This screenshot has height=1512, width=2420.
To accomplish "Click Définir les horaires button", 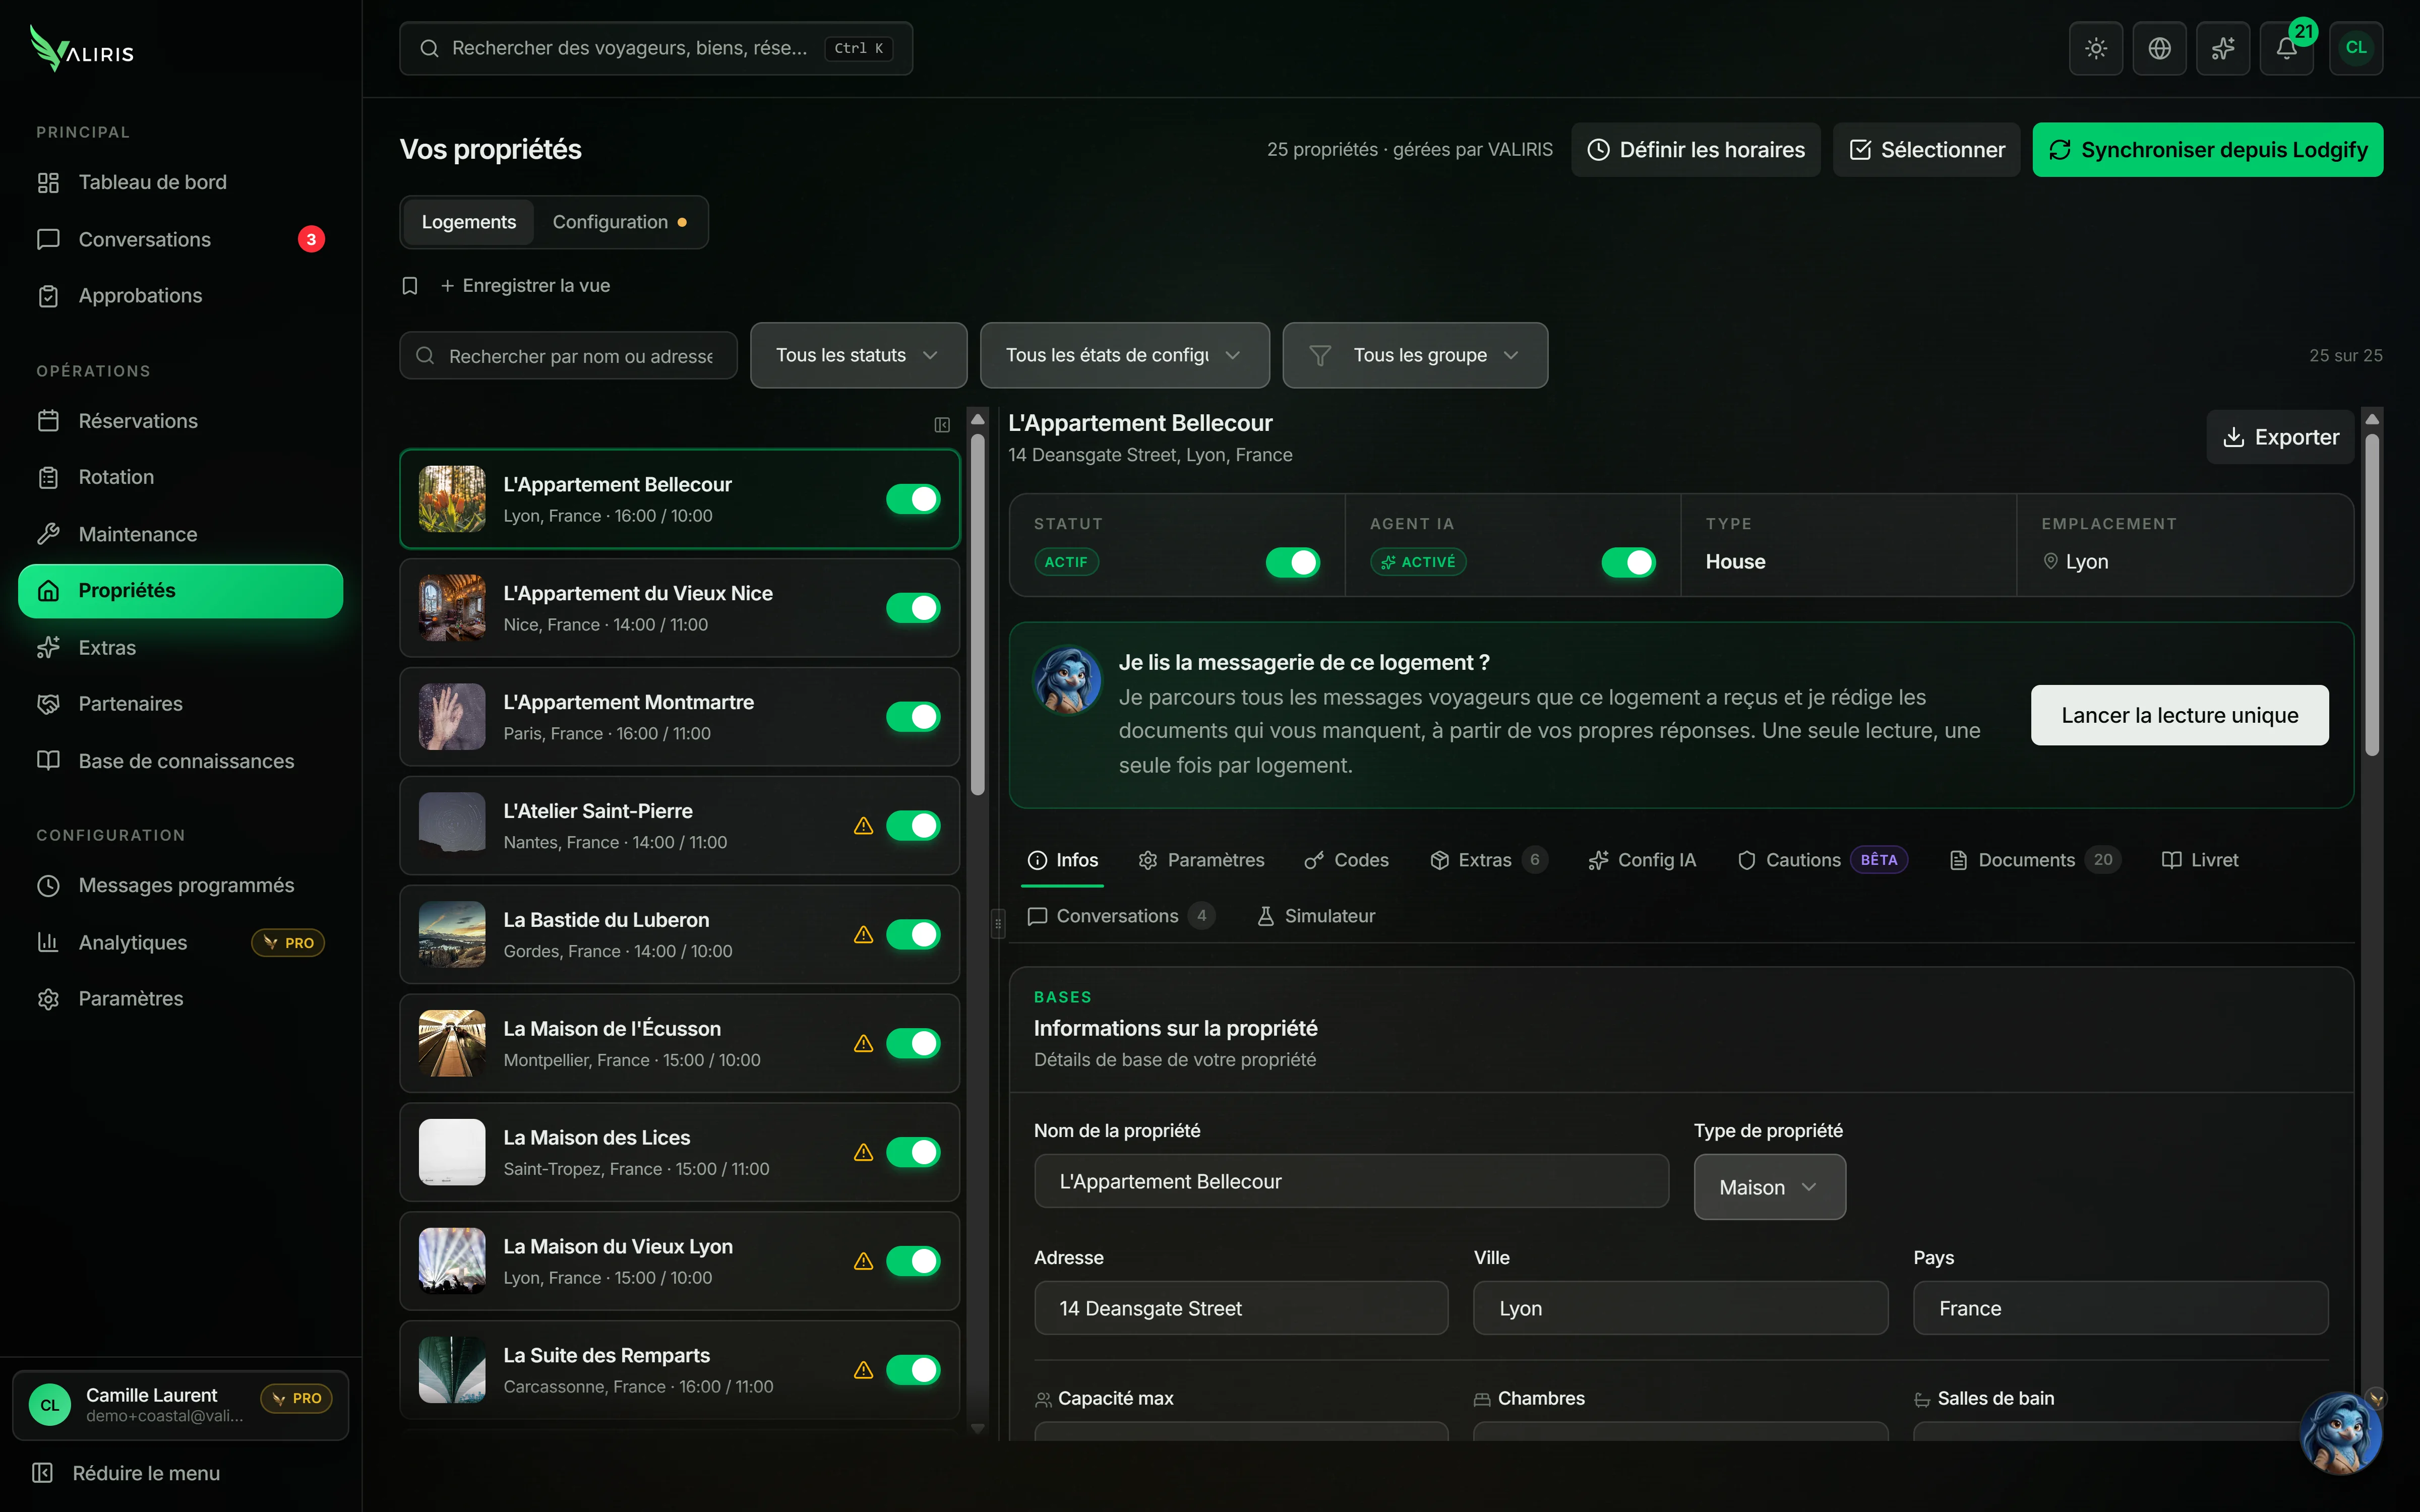I will (1696, 150).
